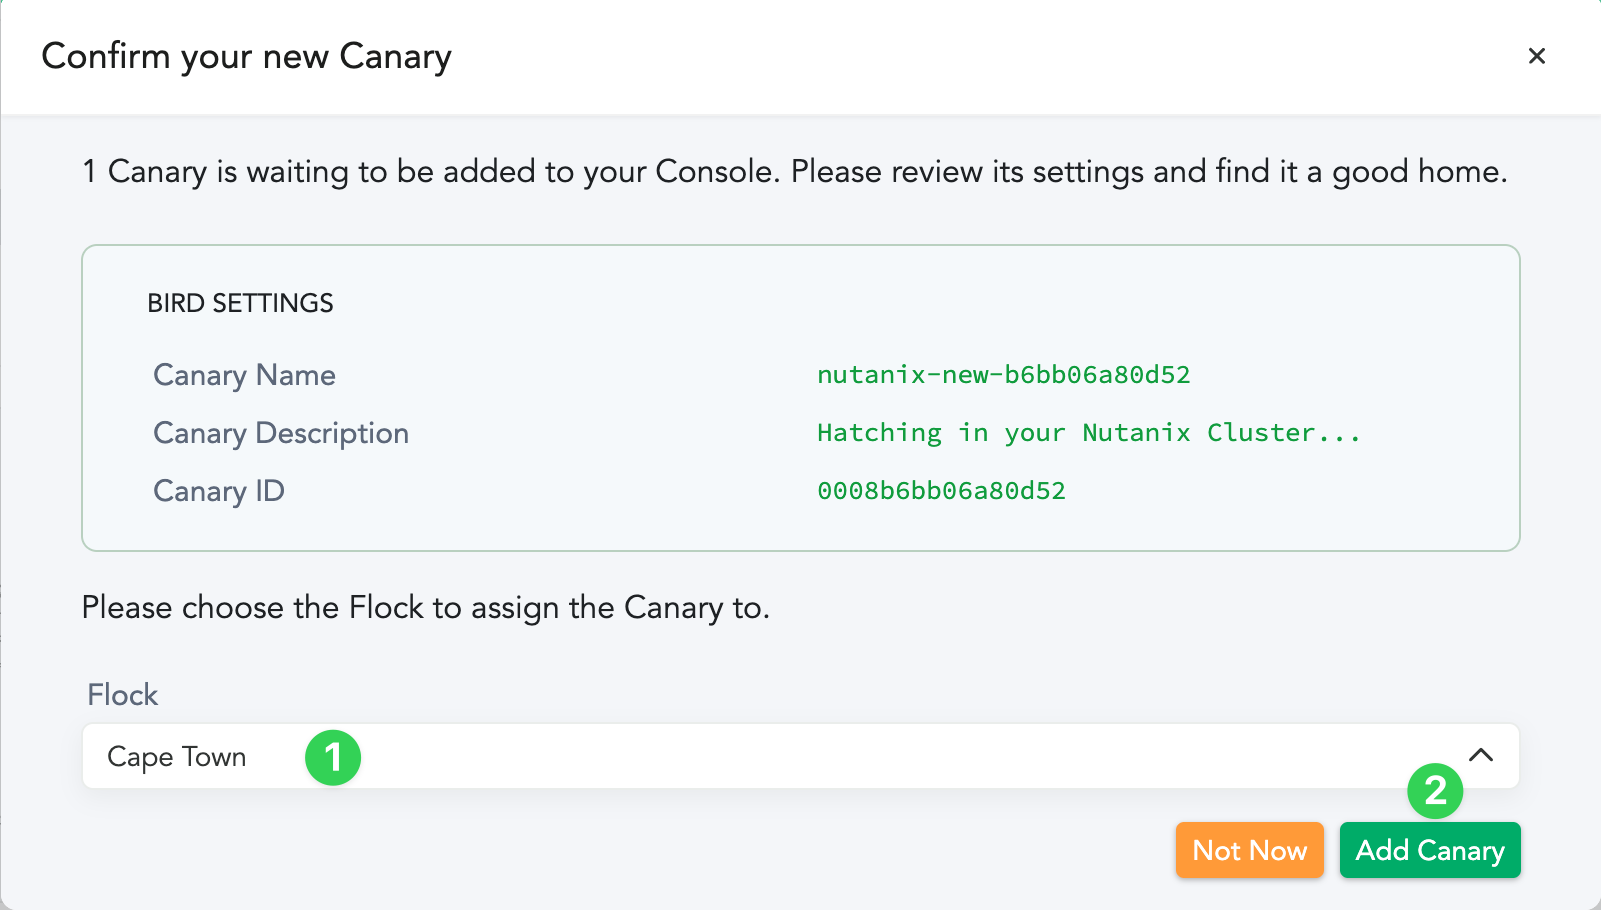The width and height of the screenshot is (1601, 910).
Task: Click the BIRD SETTINGS heading
Action: pyautogui.click(x=240, y=303)
